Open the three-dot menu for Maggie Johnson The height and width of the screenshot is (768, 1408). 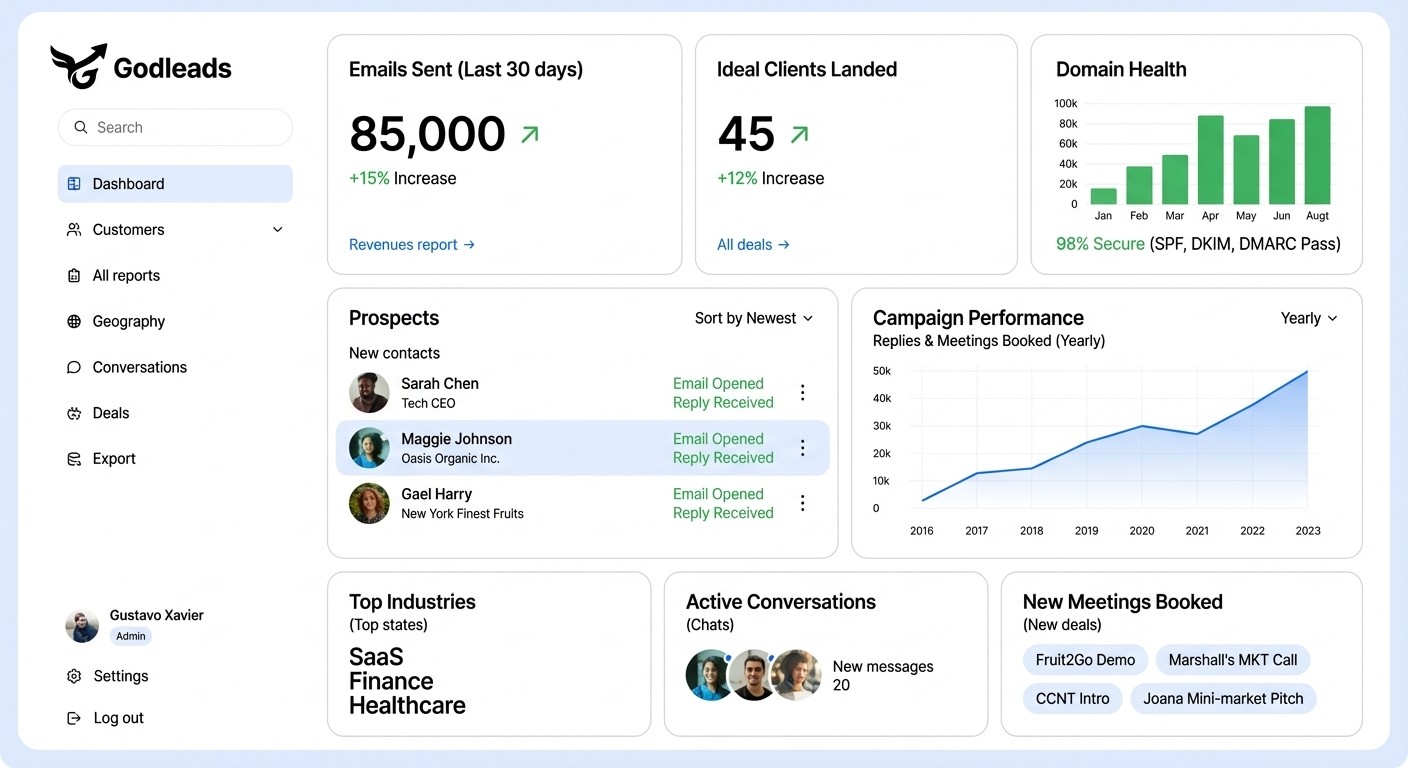point(802,447)
